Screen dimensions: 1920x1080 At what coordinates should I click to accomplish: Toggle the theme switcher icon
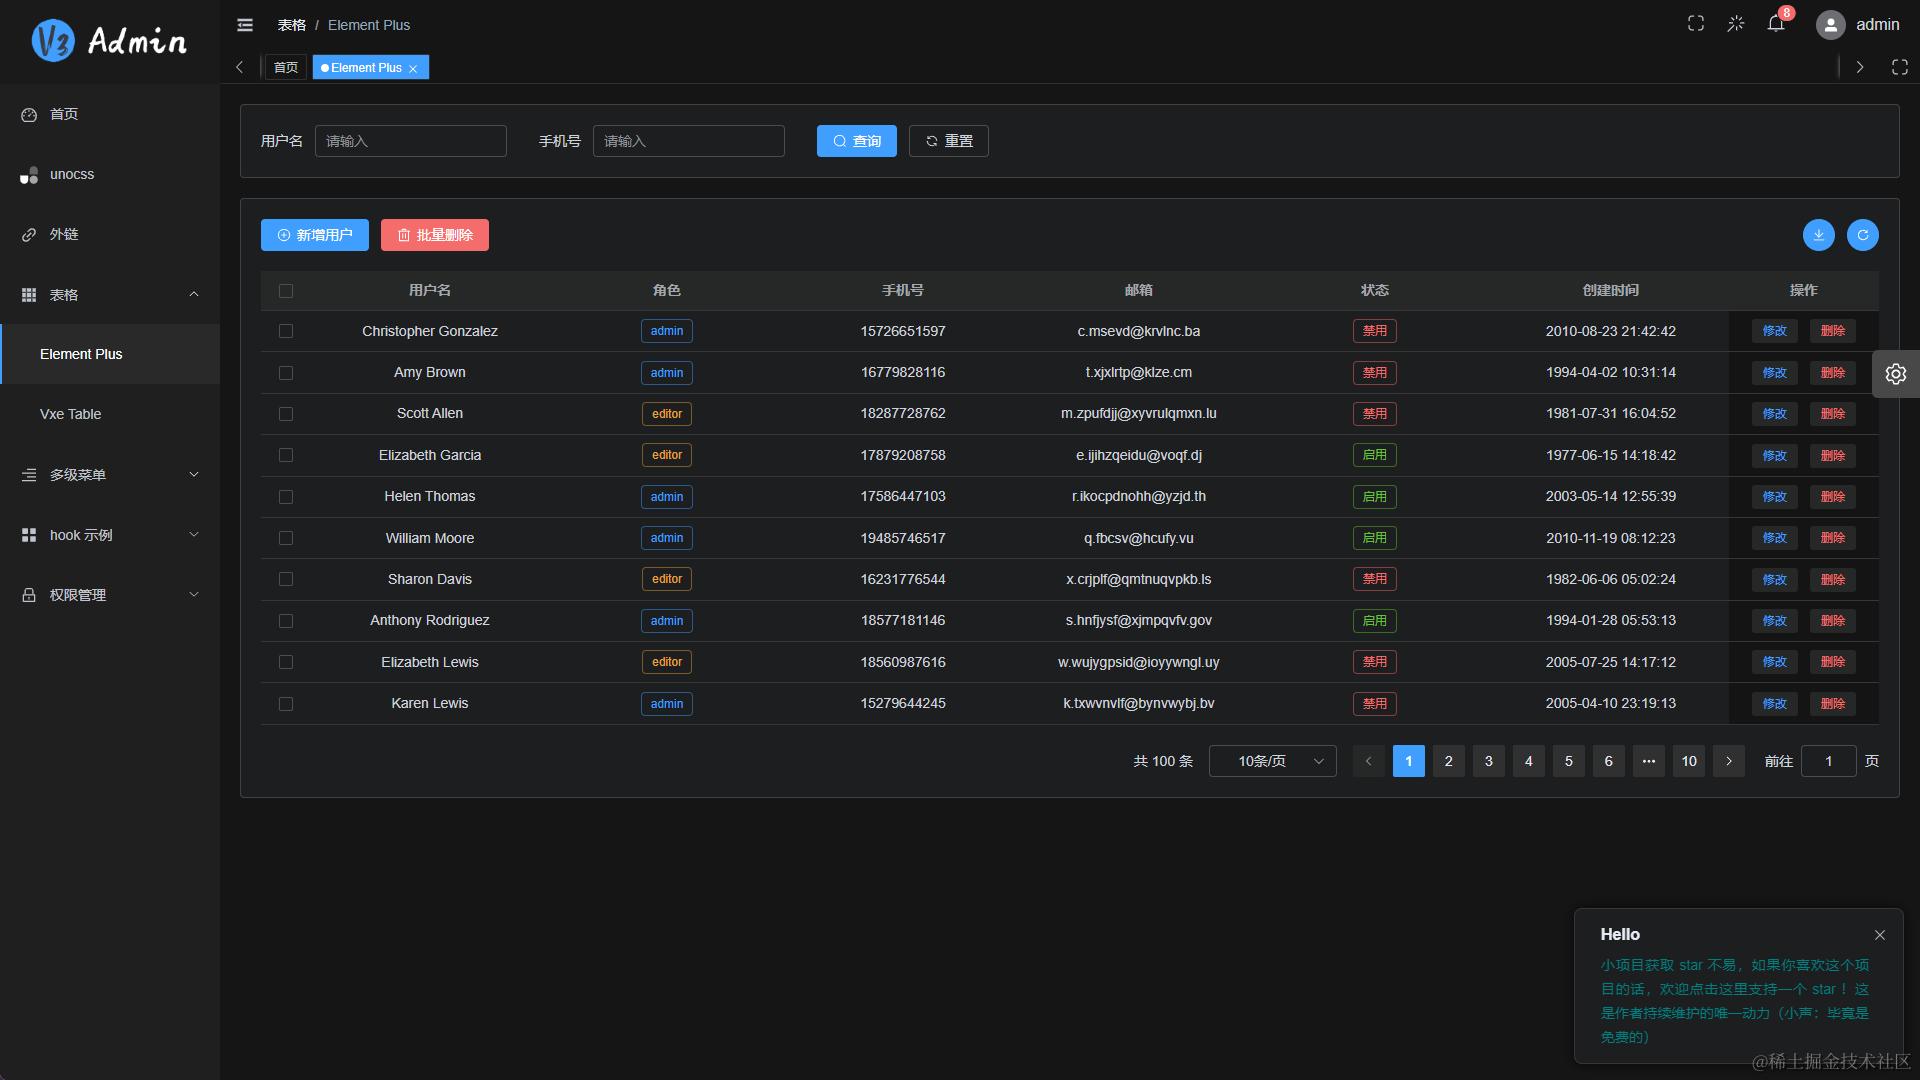pyautogui.click(x=1736, y=24)
